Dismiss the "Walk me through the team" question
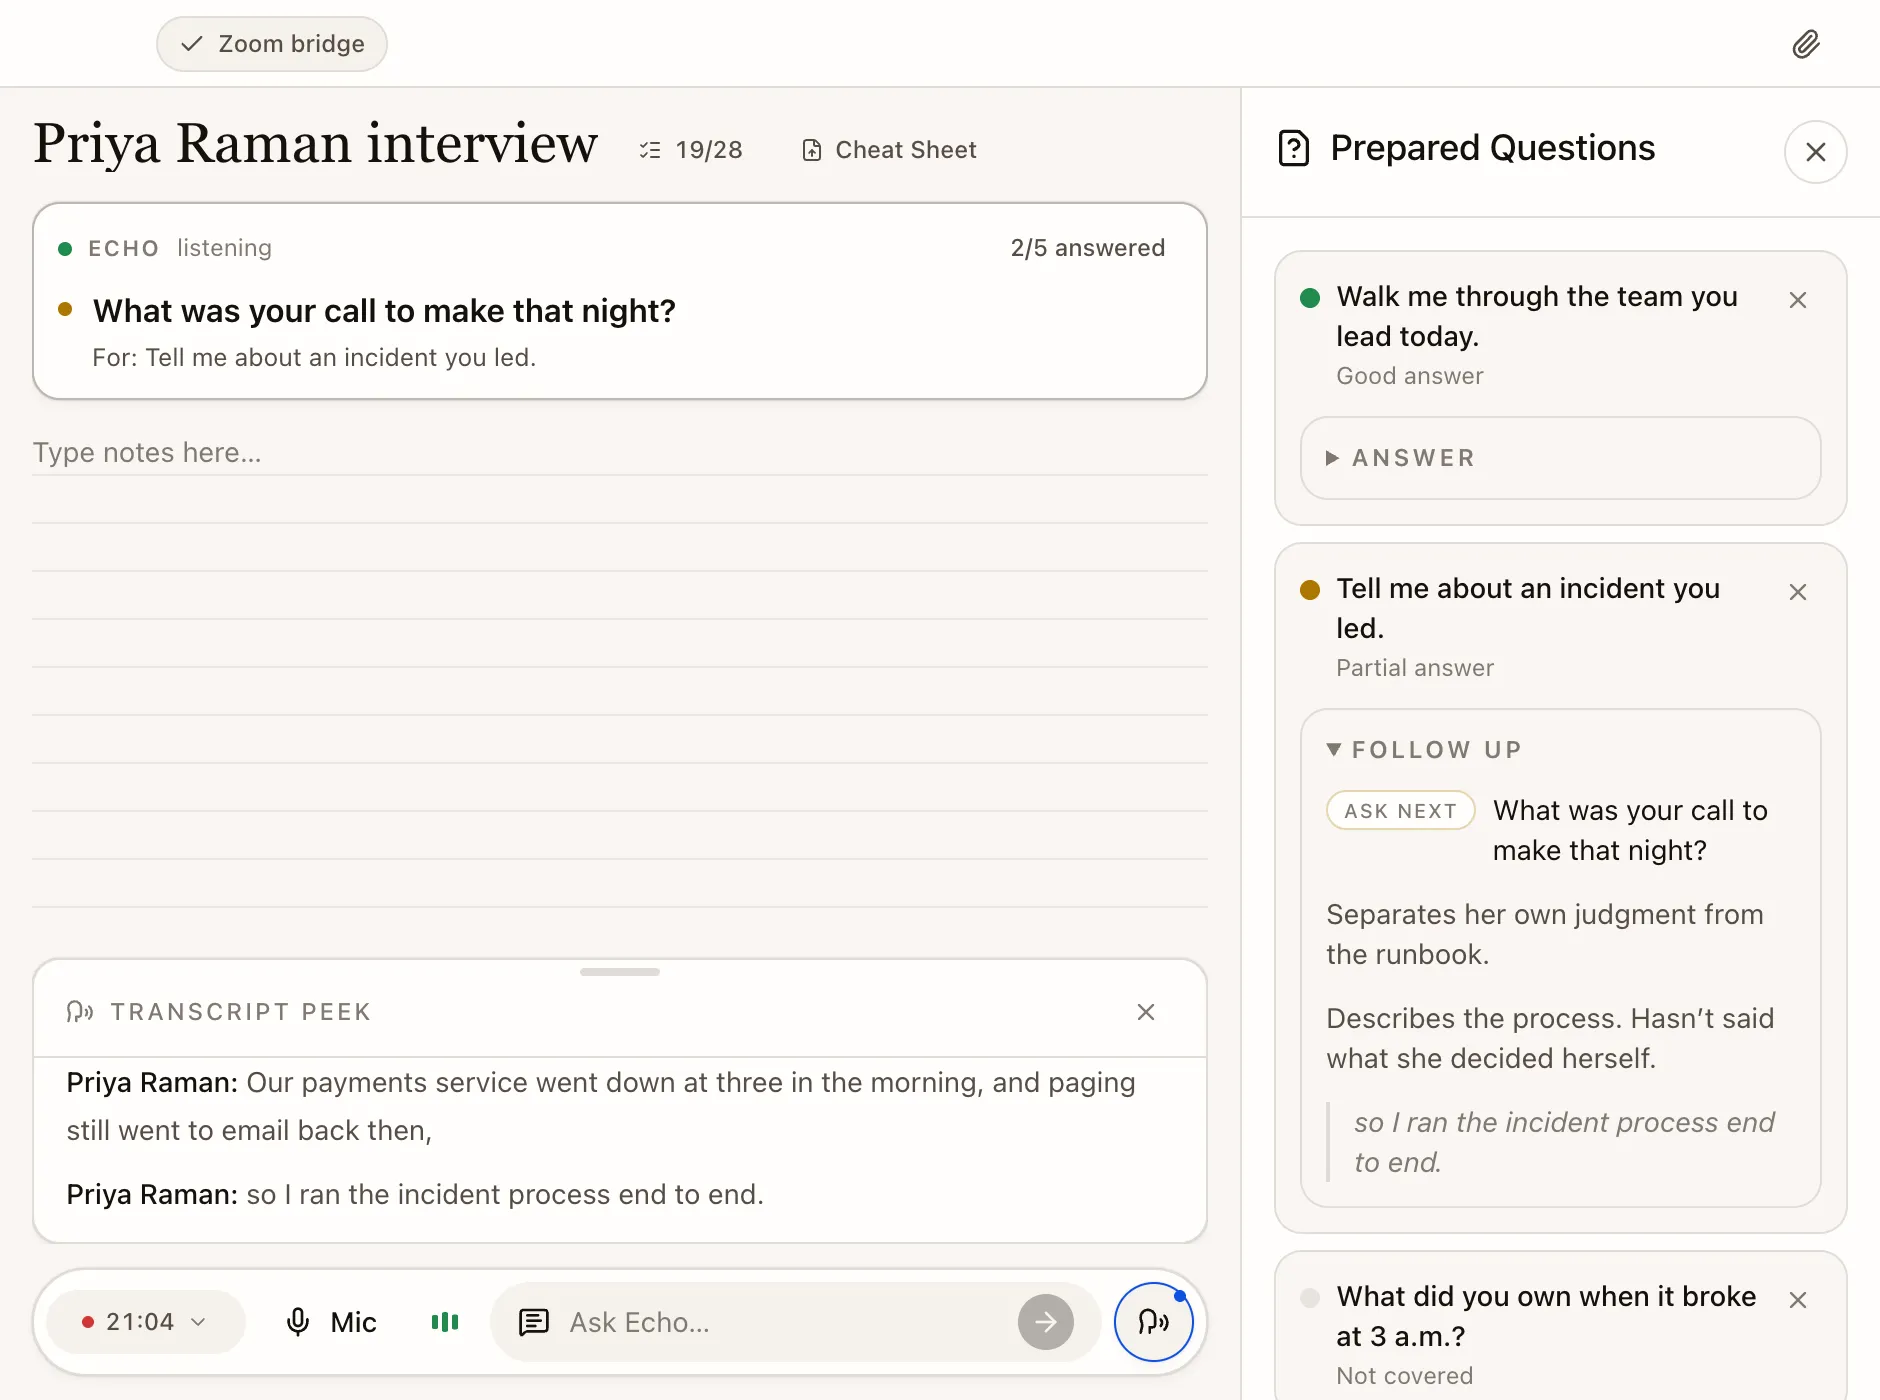Viewport: 1880px width, 1400px height. [x=1797, y=300]
